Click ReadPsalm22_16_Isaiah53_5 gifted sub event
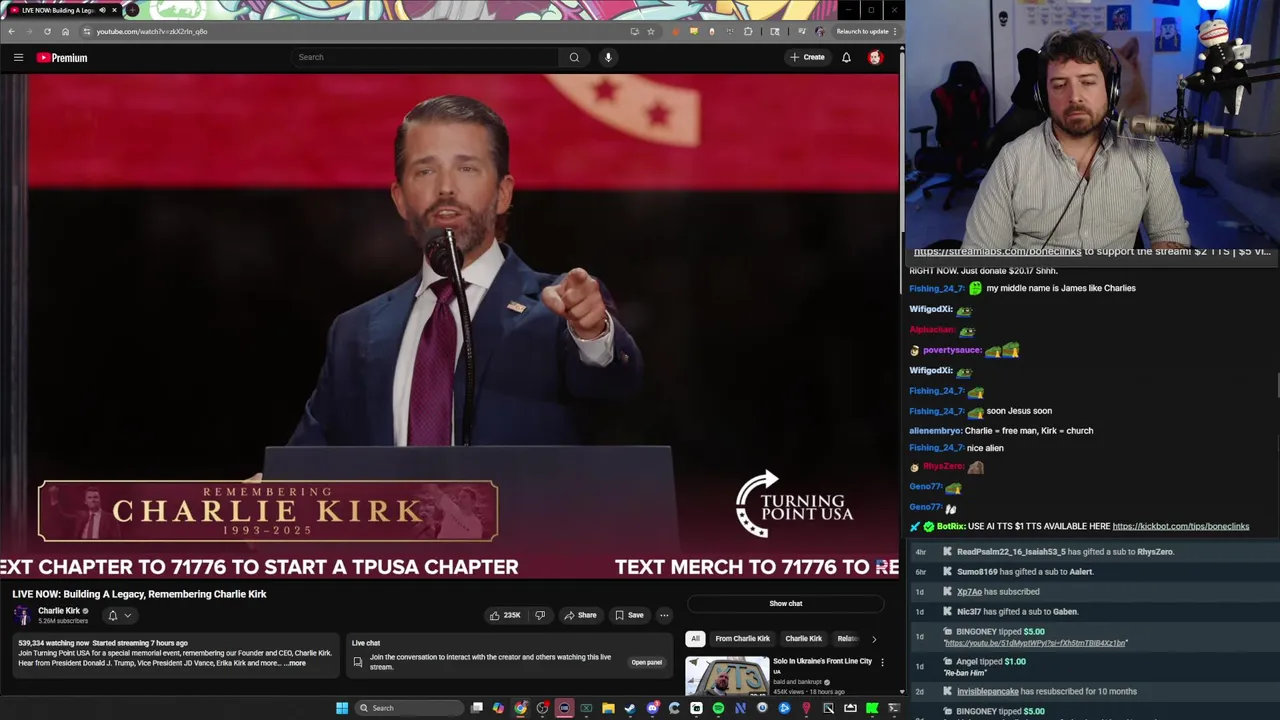The image size is (1280, 720). tap(1065, 551)
